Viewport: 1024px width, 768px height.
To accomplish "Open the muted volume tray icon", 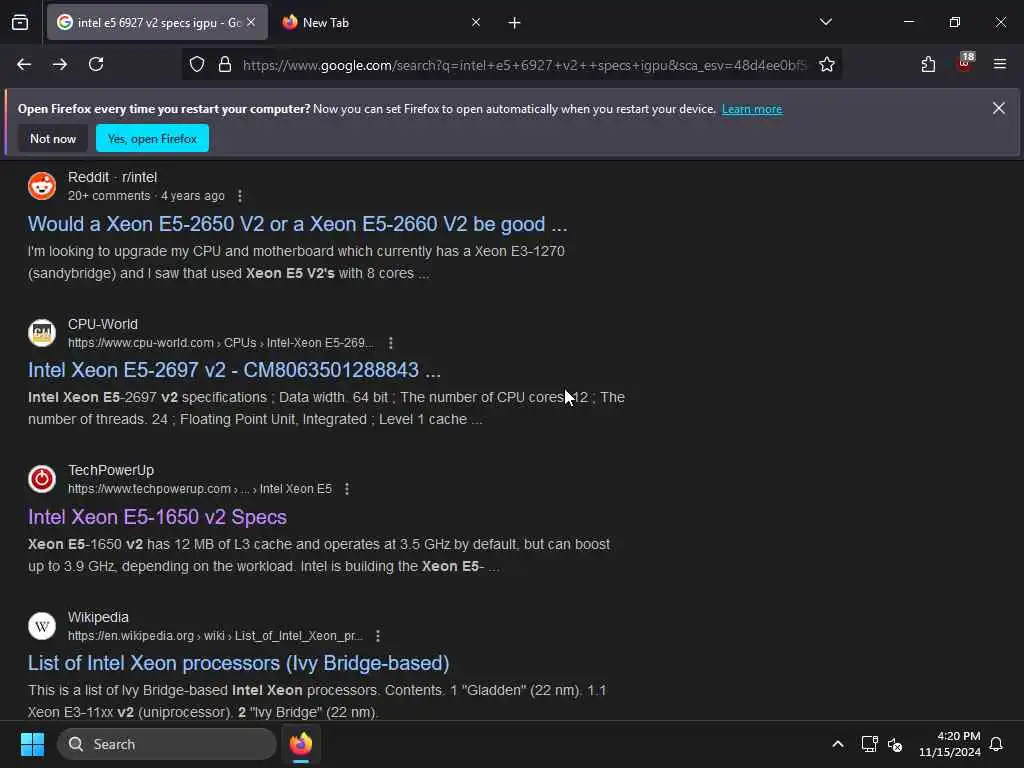I will pyautogui.click(x=895, y=744).
